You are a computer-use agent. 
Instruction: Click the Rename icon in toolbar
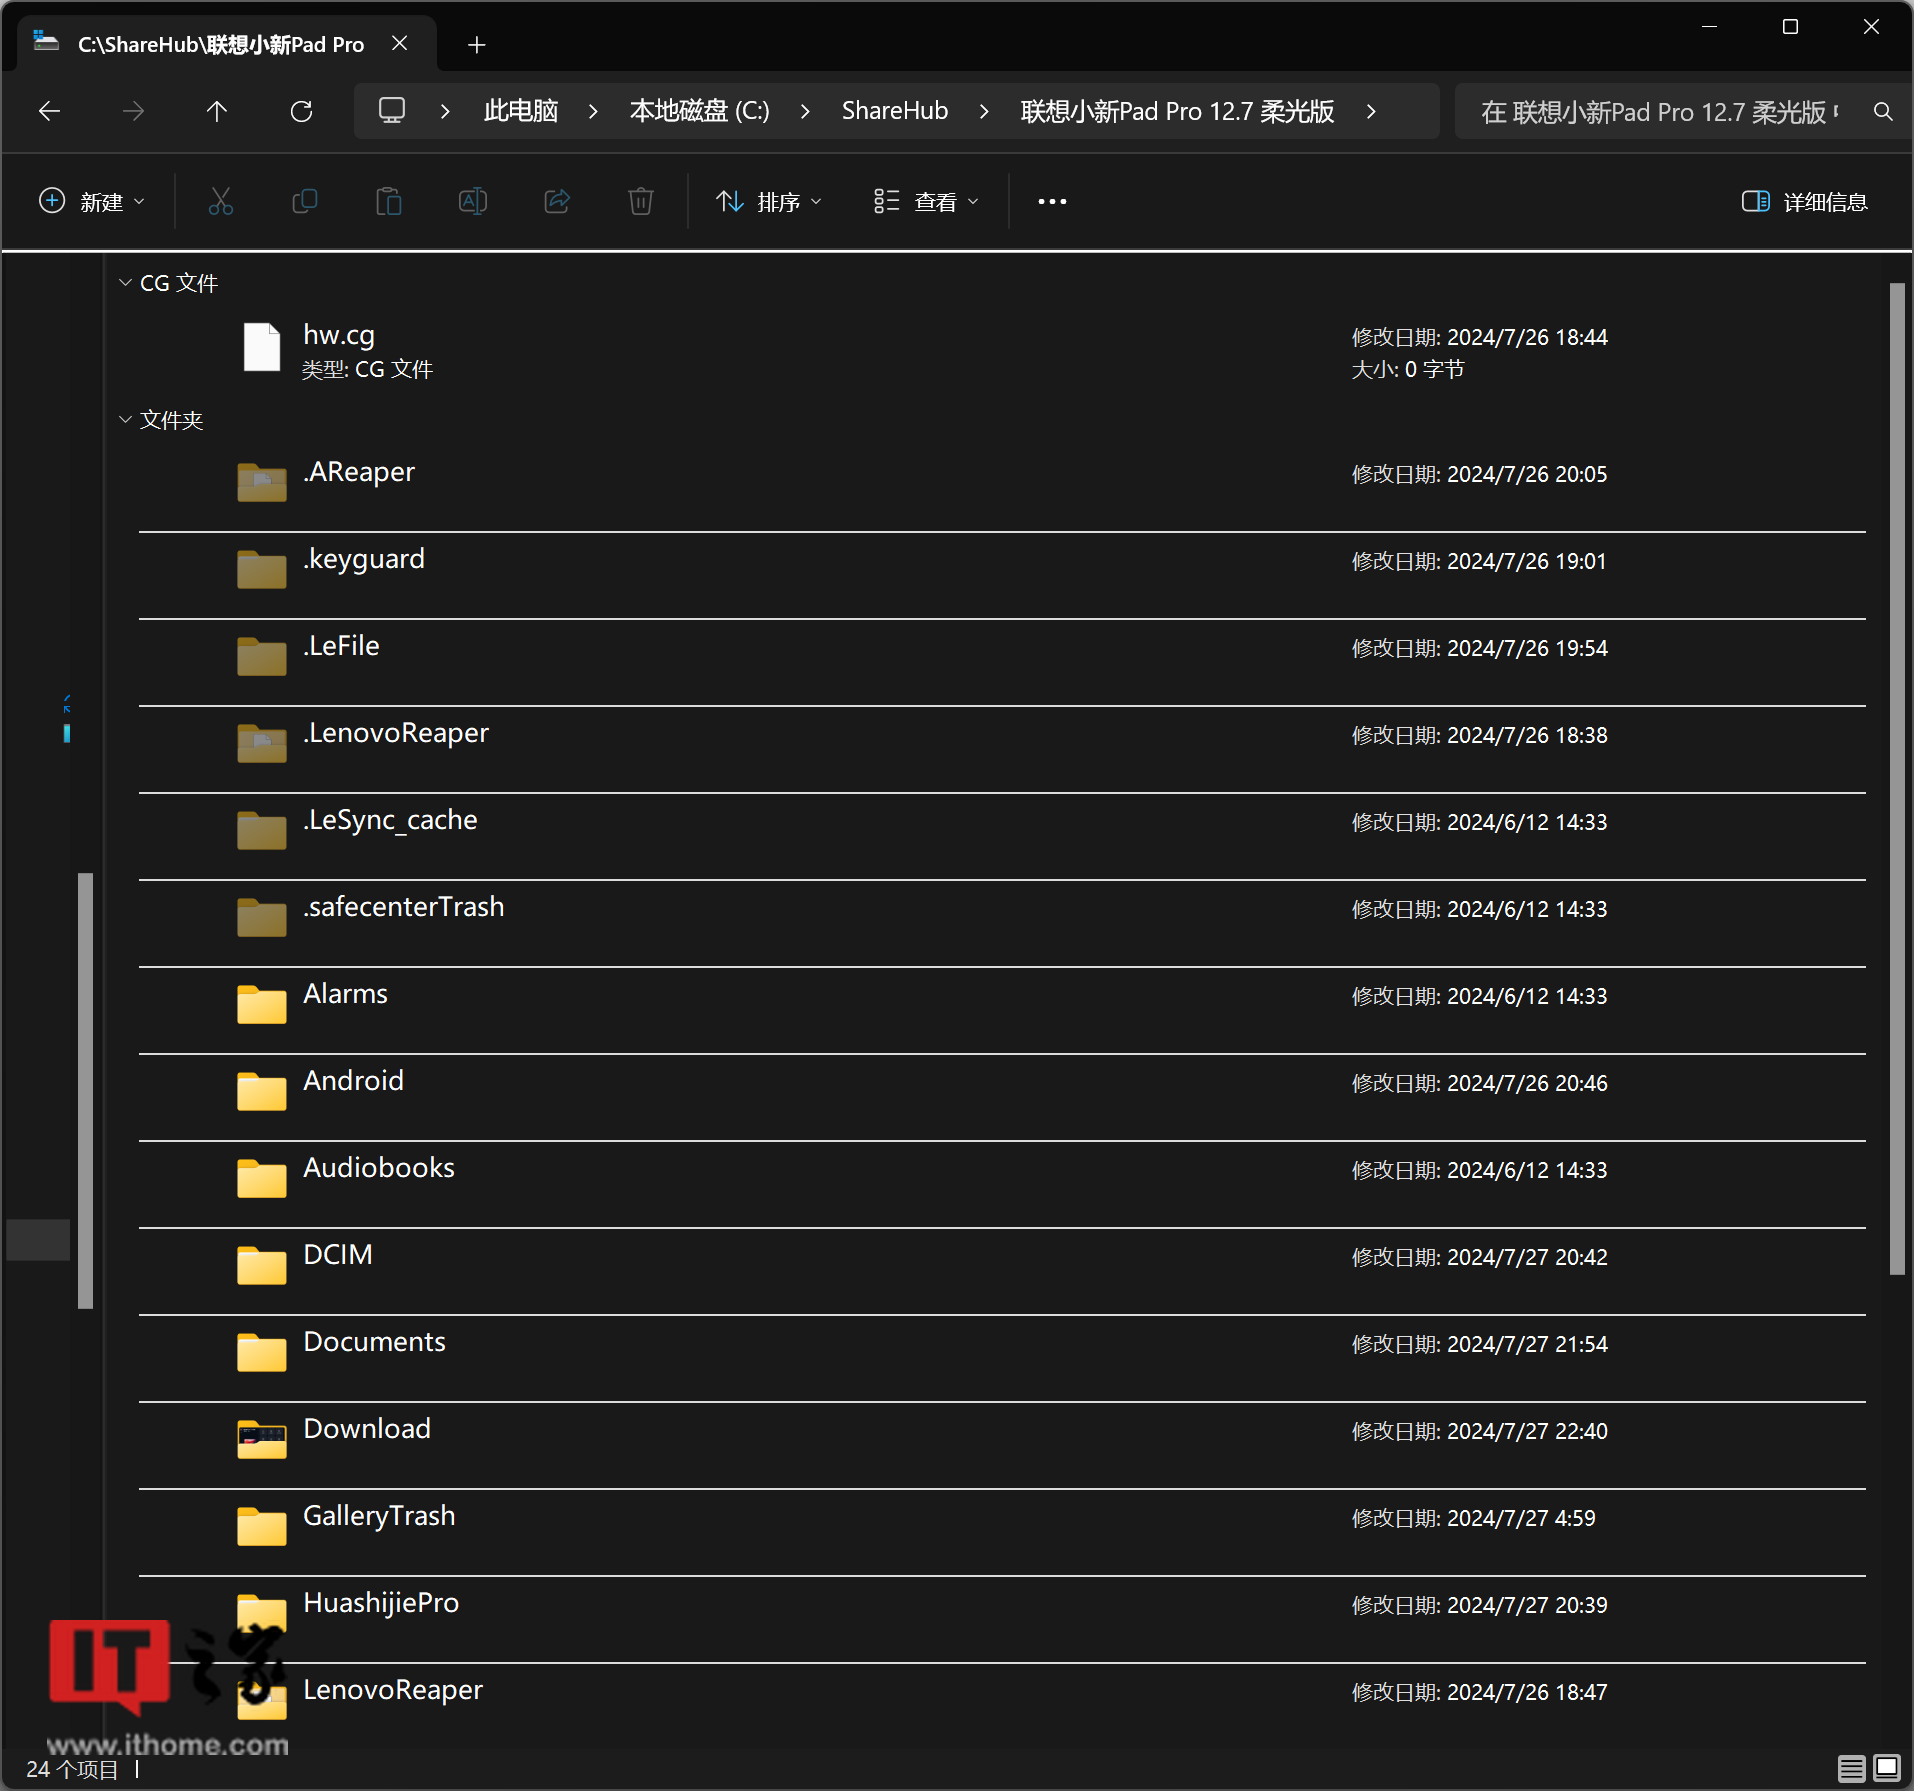(472, 201)
